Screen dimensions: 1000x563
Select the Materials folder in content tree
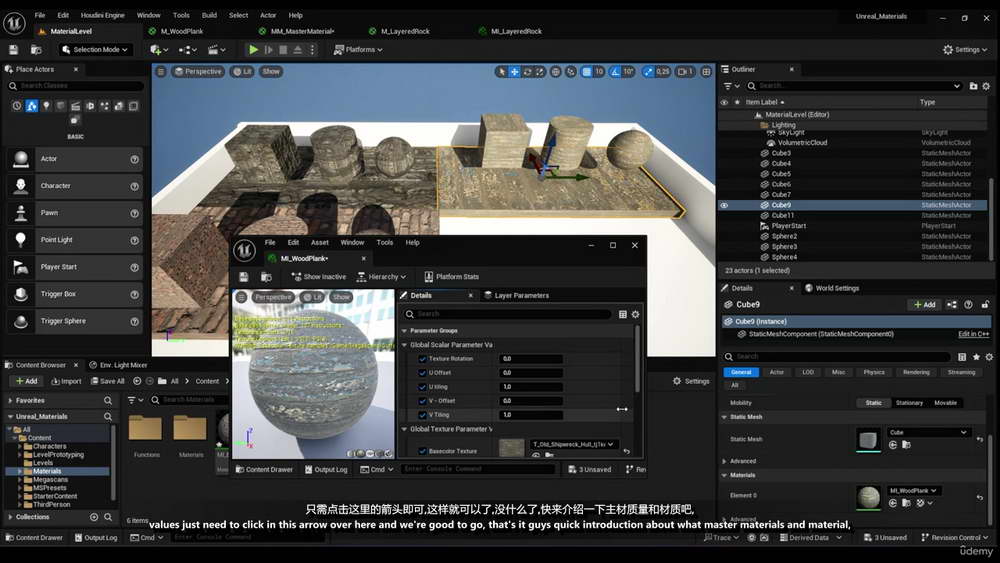pos(47,471)
